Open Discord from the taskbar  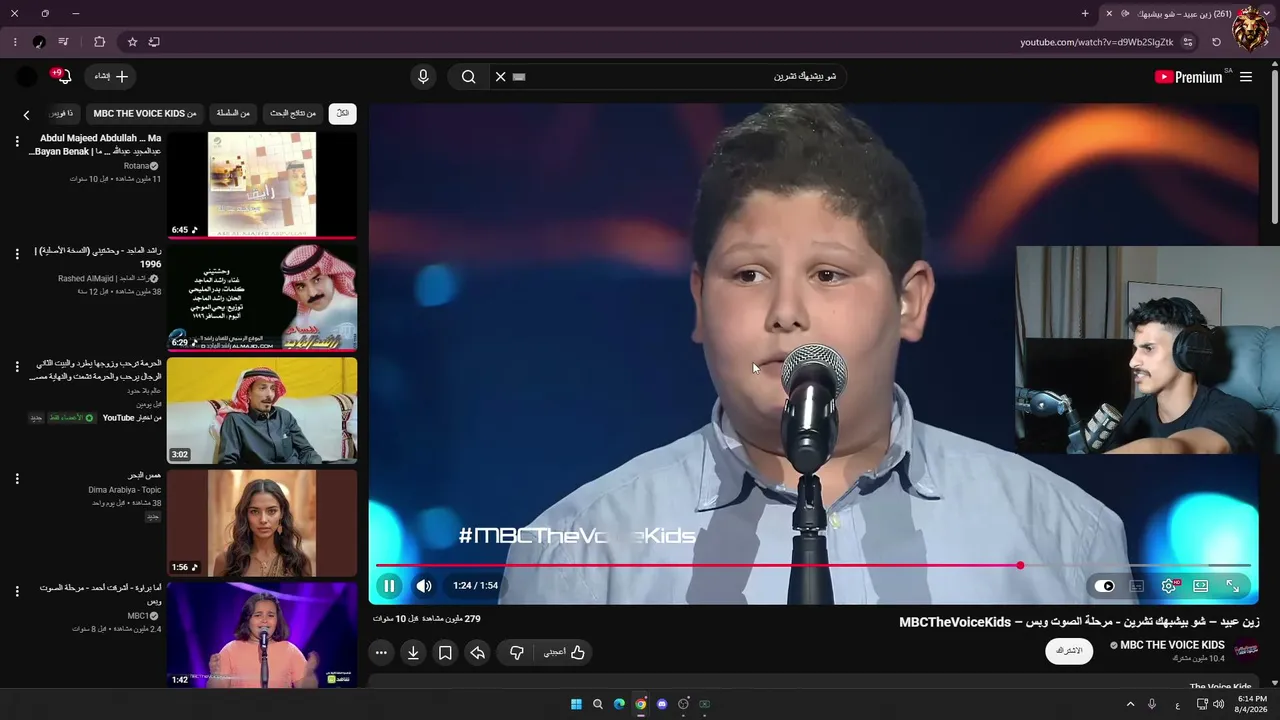coord(662,704)
